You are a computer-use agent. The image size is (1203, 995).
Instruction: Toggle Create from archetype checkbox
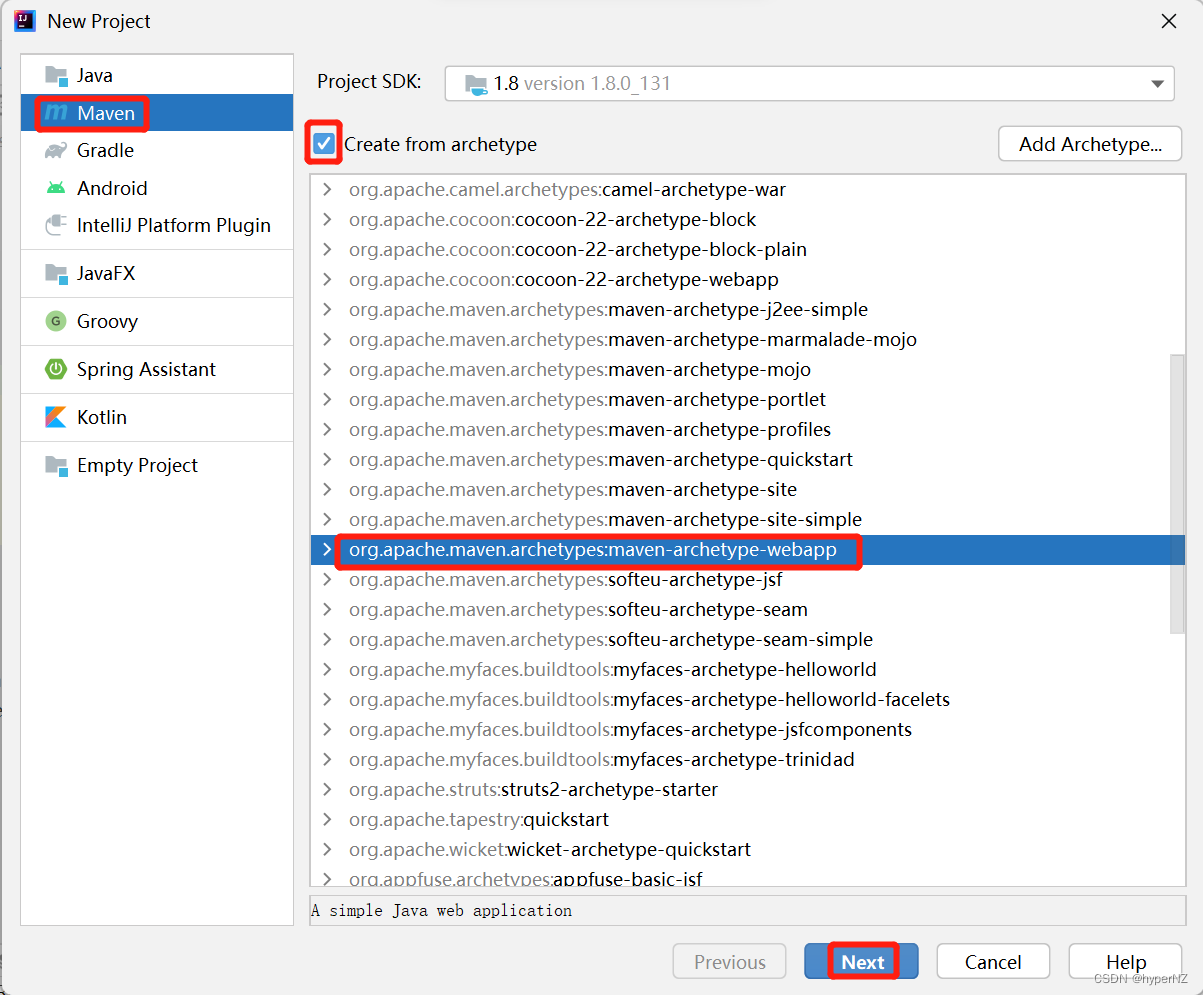324,144
